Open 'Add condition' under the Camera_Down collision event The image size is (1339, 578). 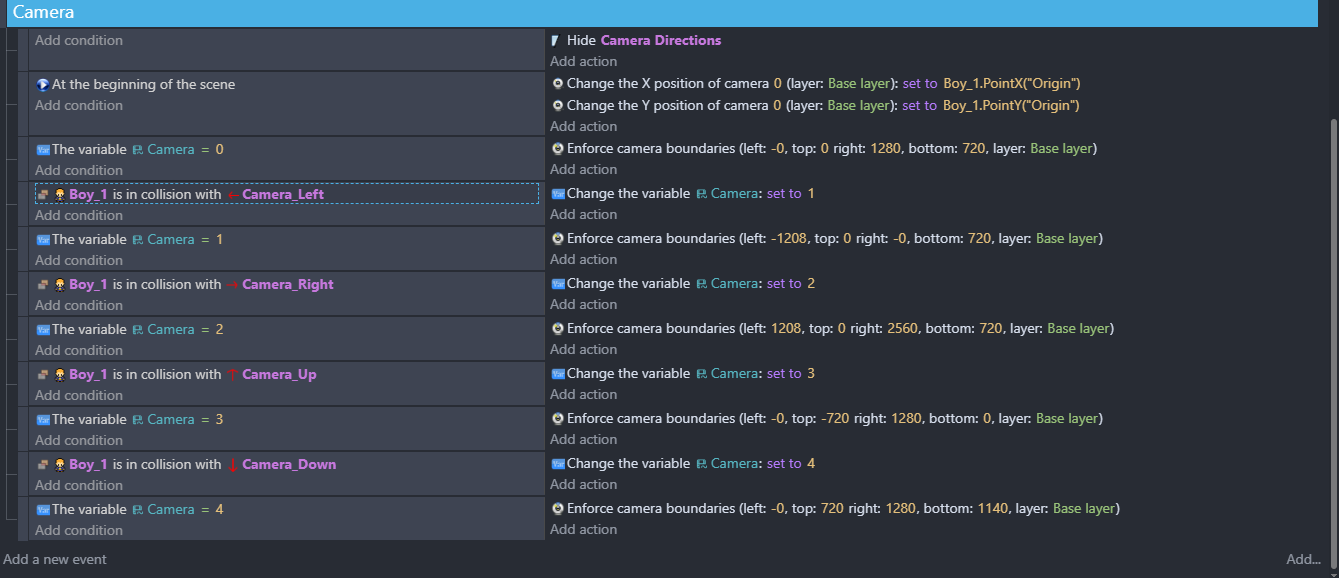(x=78, y=485)
